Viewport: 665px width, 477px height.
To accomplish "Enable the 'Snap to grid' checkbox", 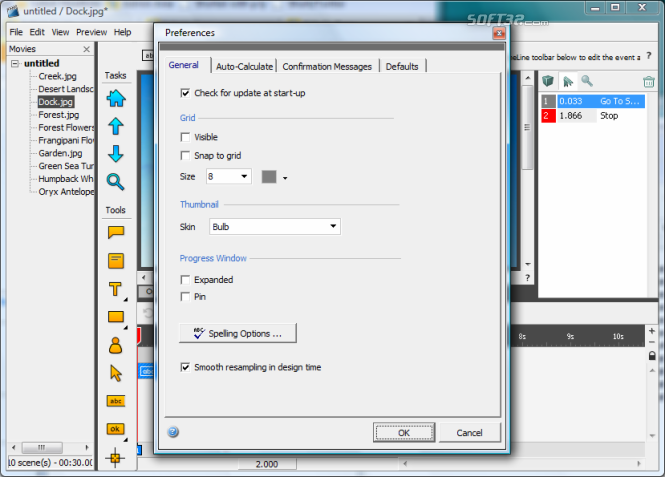I will point(185,156).
